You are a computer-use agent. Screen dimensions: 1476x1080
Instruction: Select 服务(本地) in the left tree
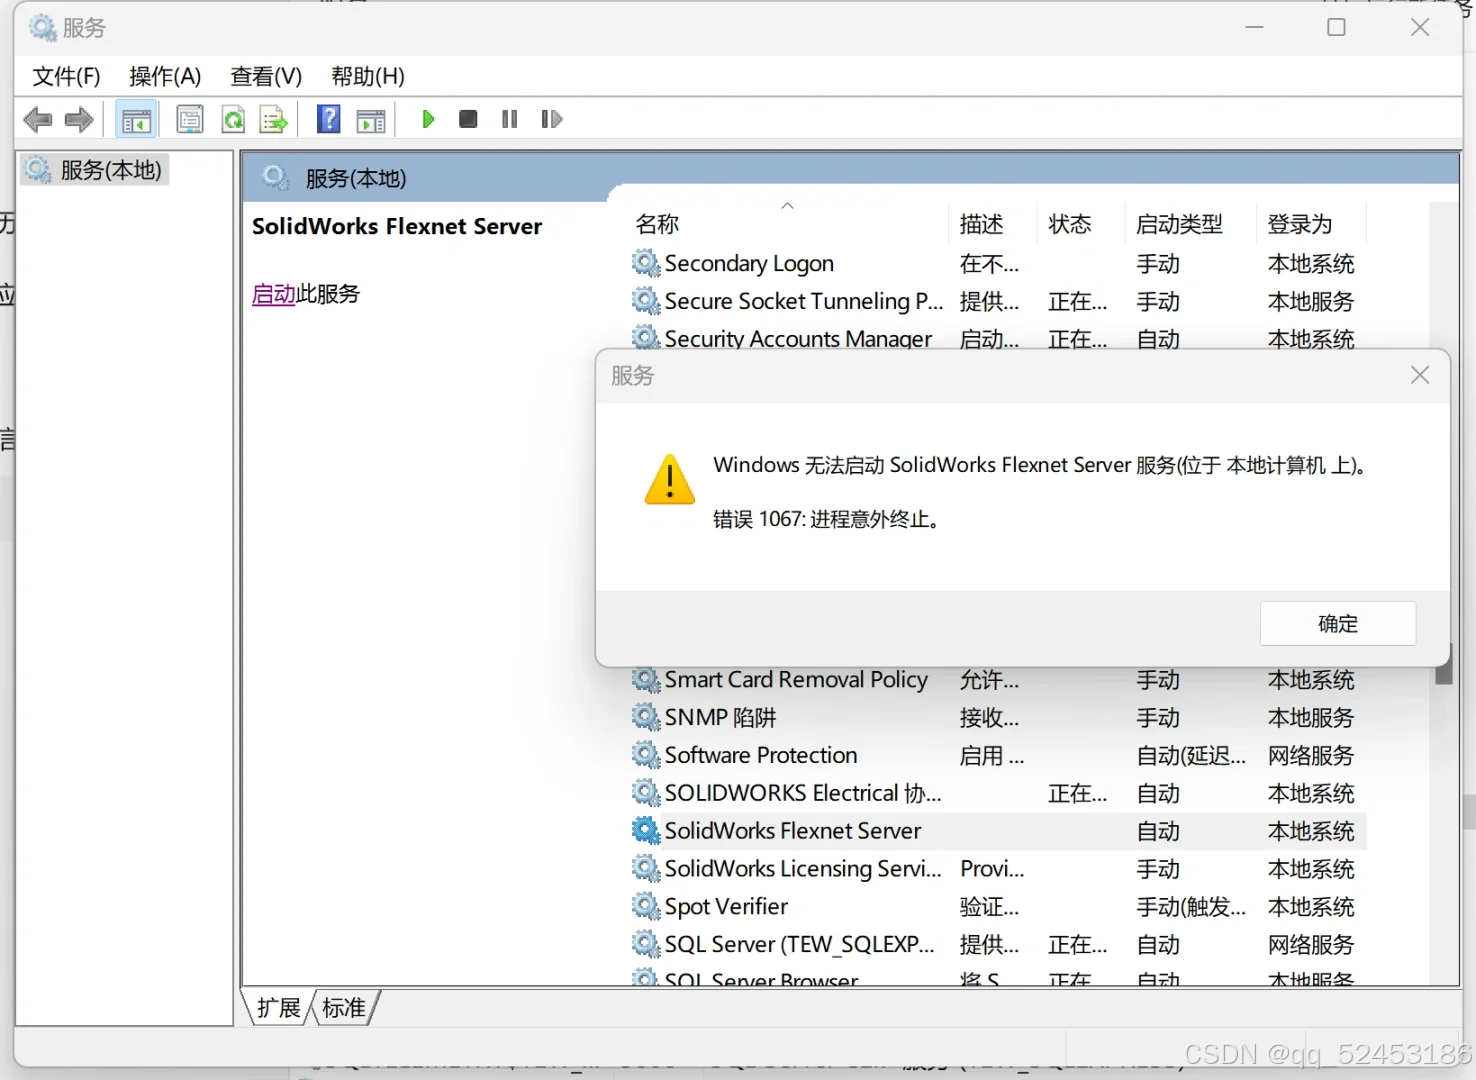pyautogui.click(x=96, y=170)
